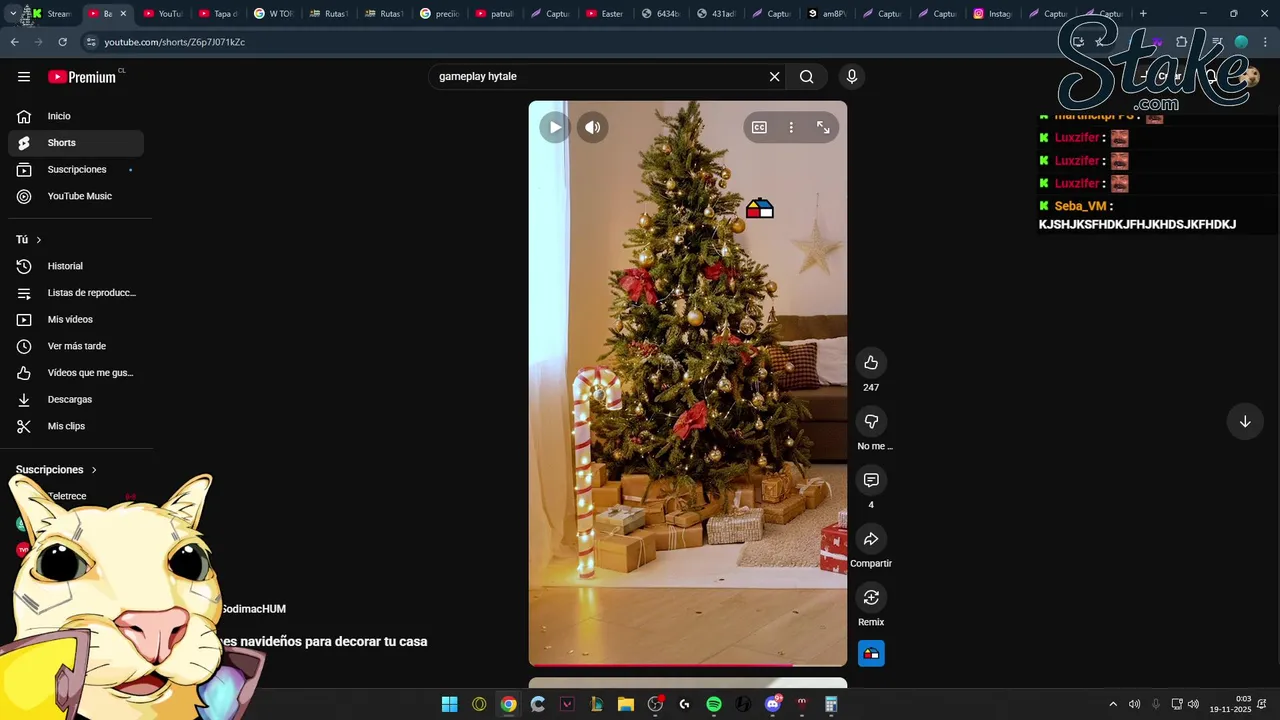Open the short's three-dot options menu
This screenshot has height=720, width=1280.
(x=791, y=127)
